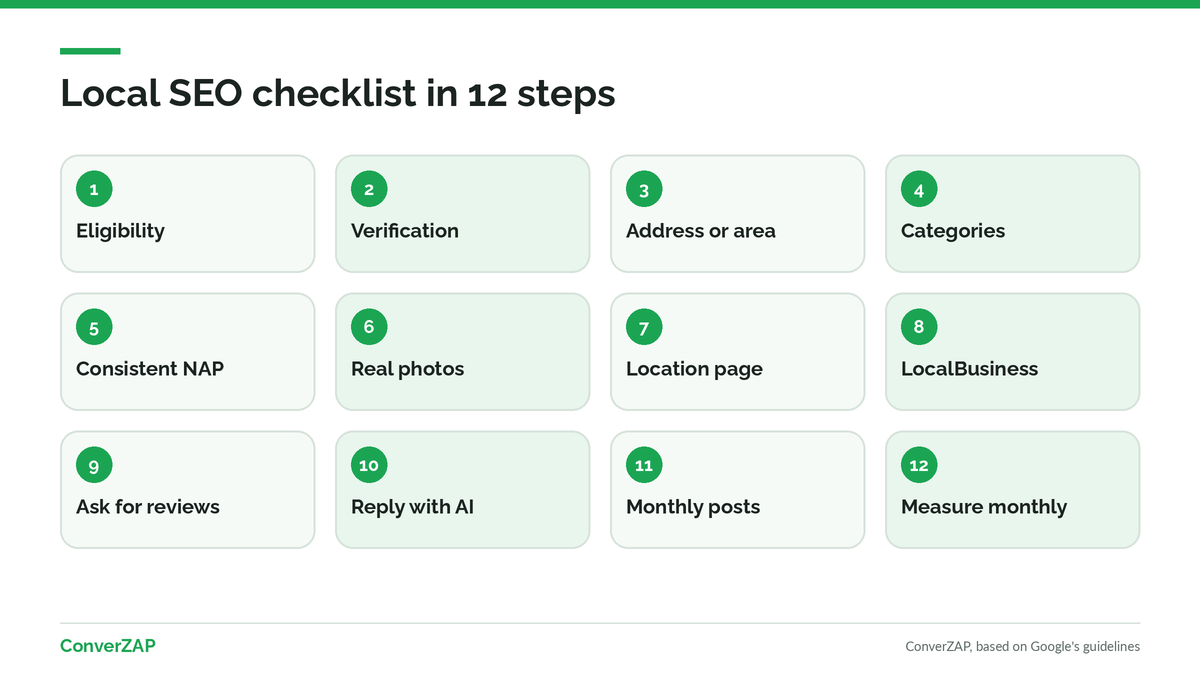The width and height of the screenshot is (1200, 675).
Task: Select the "Location page" label
Action: tap(694, 369)
